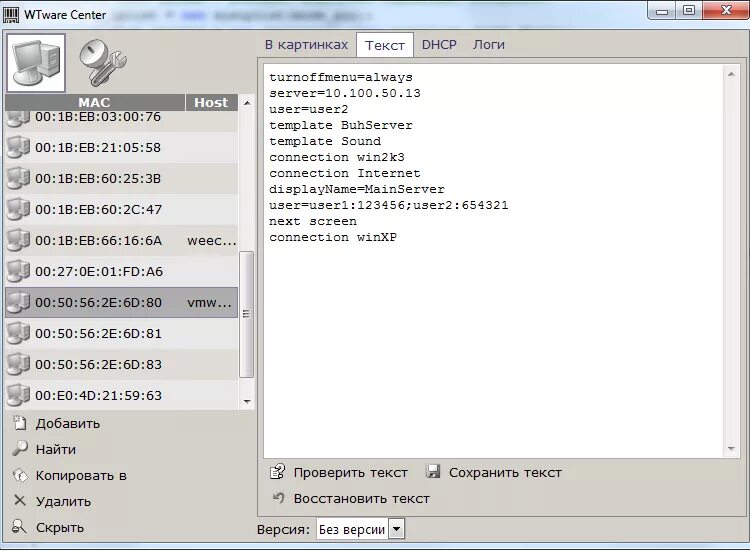The image size is (750, 551).
Task: Click Найти to search terminals
Action: tap(55, 449)
